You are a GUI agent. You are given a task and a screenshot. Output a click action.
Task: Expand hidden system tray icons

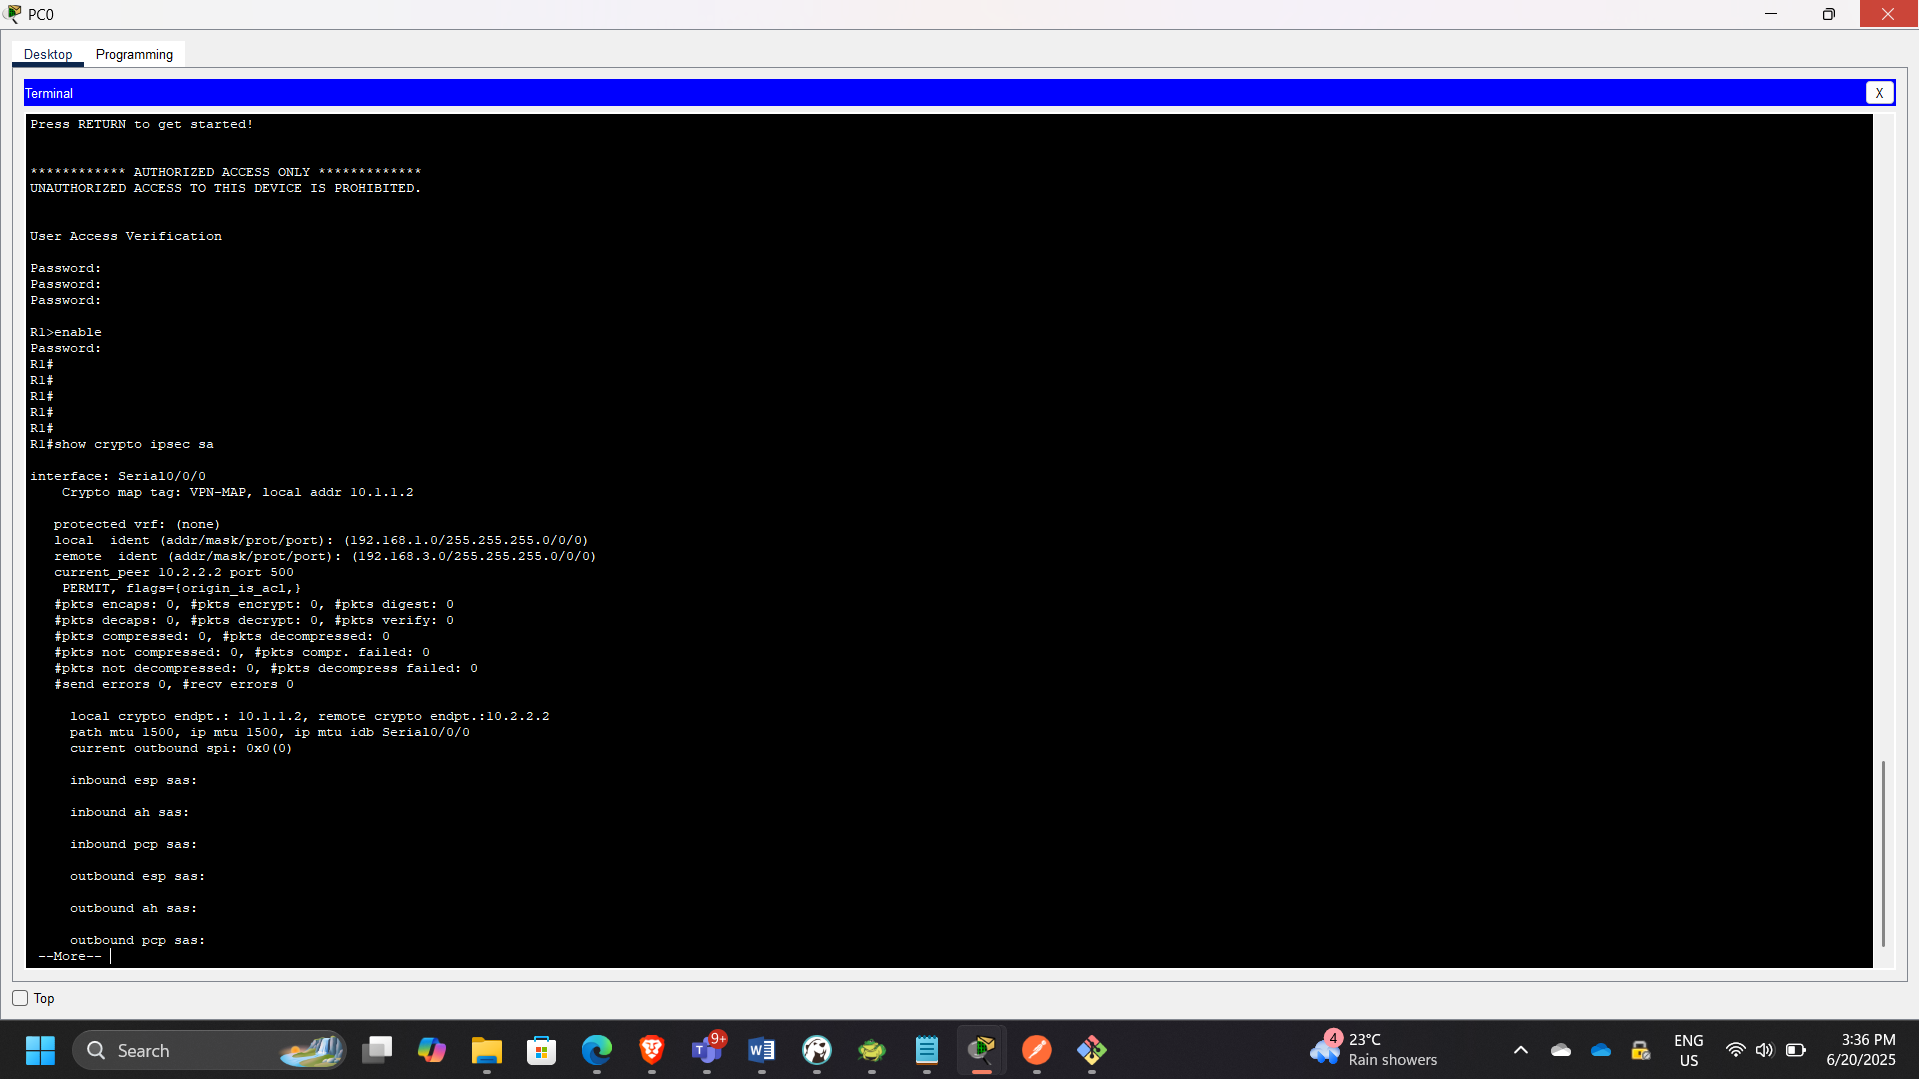pos(1520,1050)
